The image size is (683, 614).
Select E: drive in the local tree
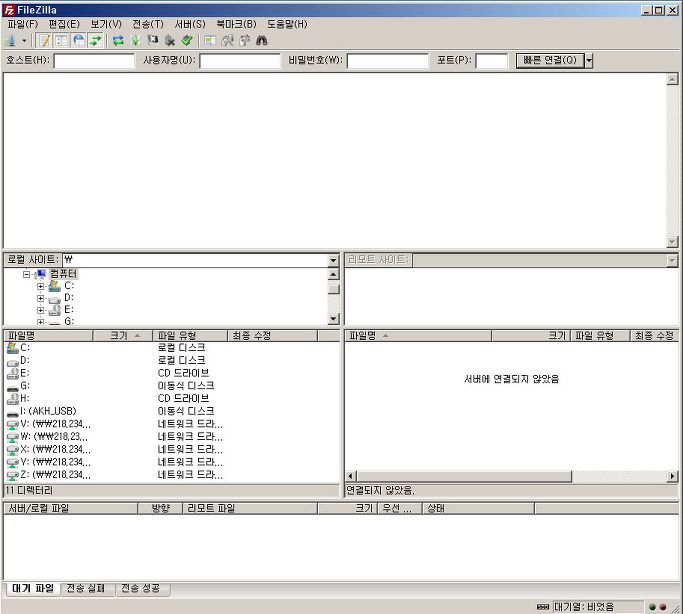click(x=69, y=310)
